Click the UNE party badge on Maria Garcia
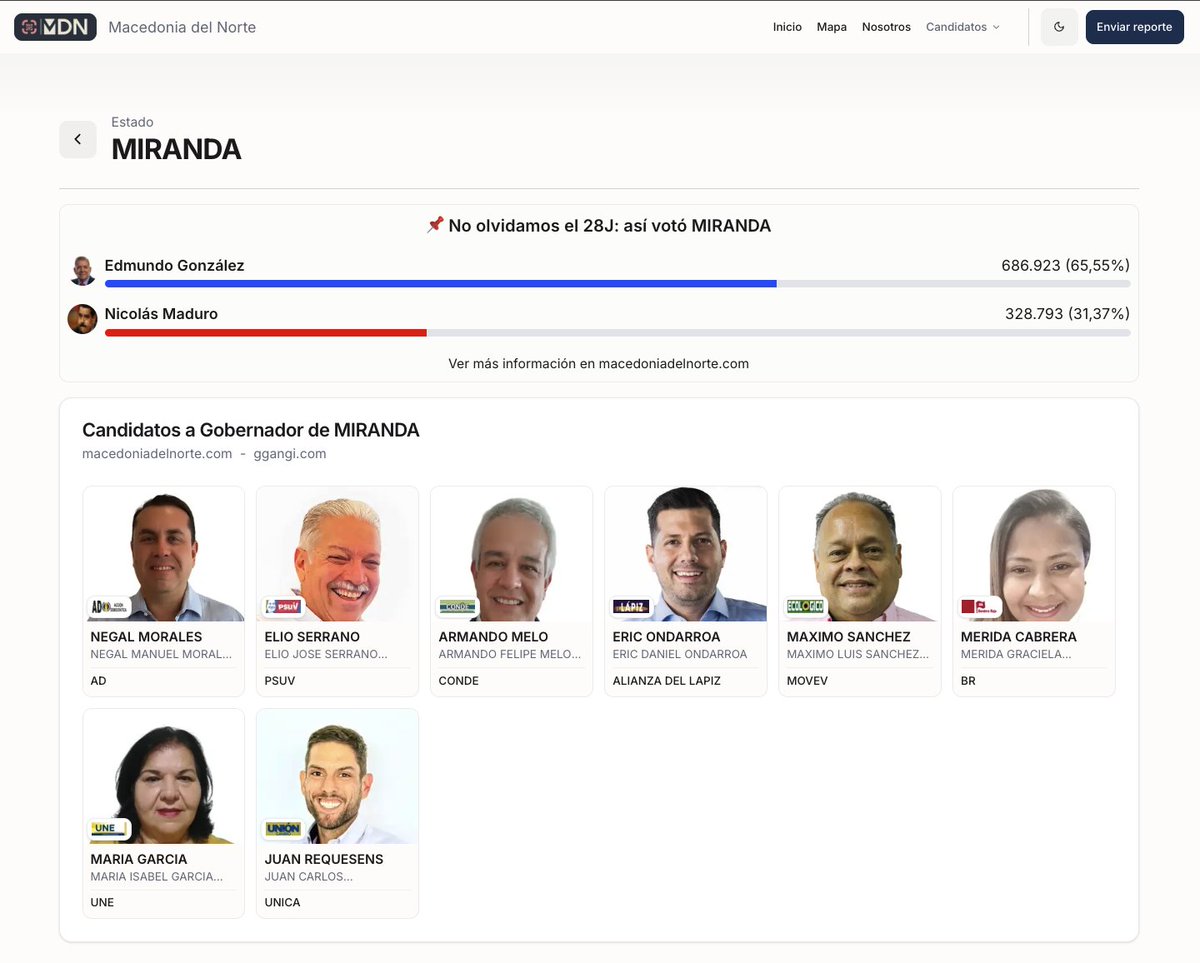 tap(109, 828)
